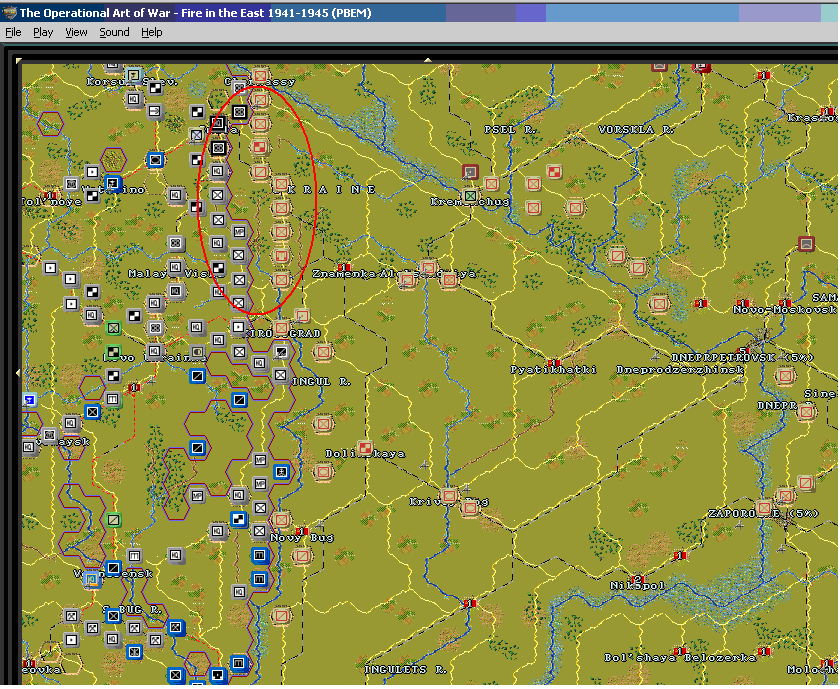Open the View menu

pyautogui.click(x=76, y=32)
